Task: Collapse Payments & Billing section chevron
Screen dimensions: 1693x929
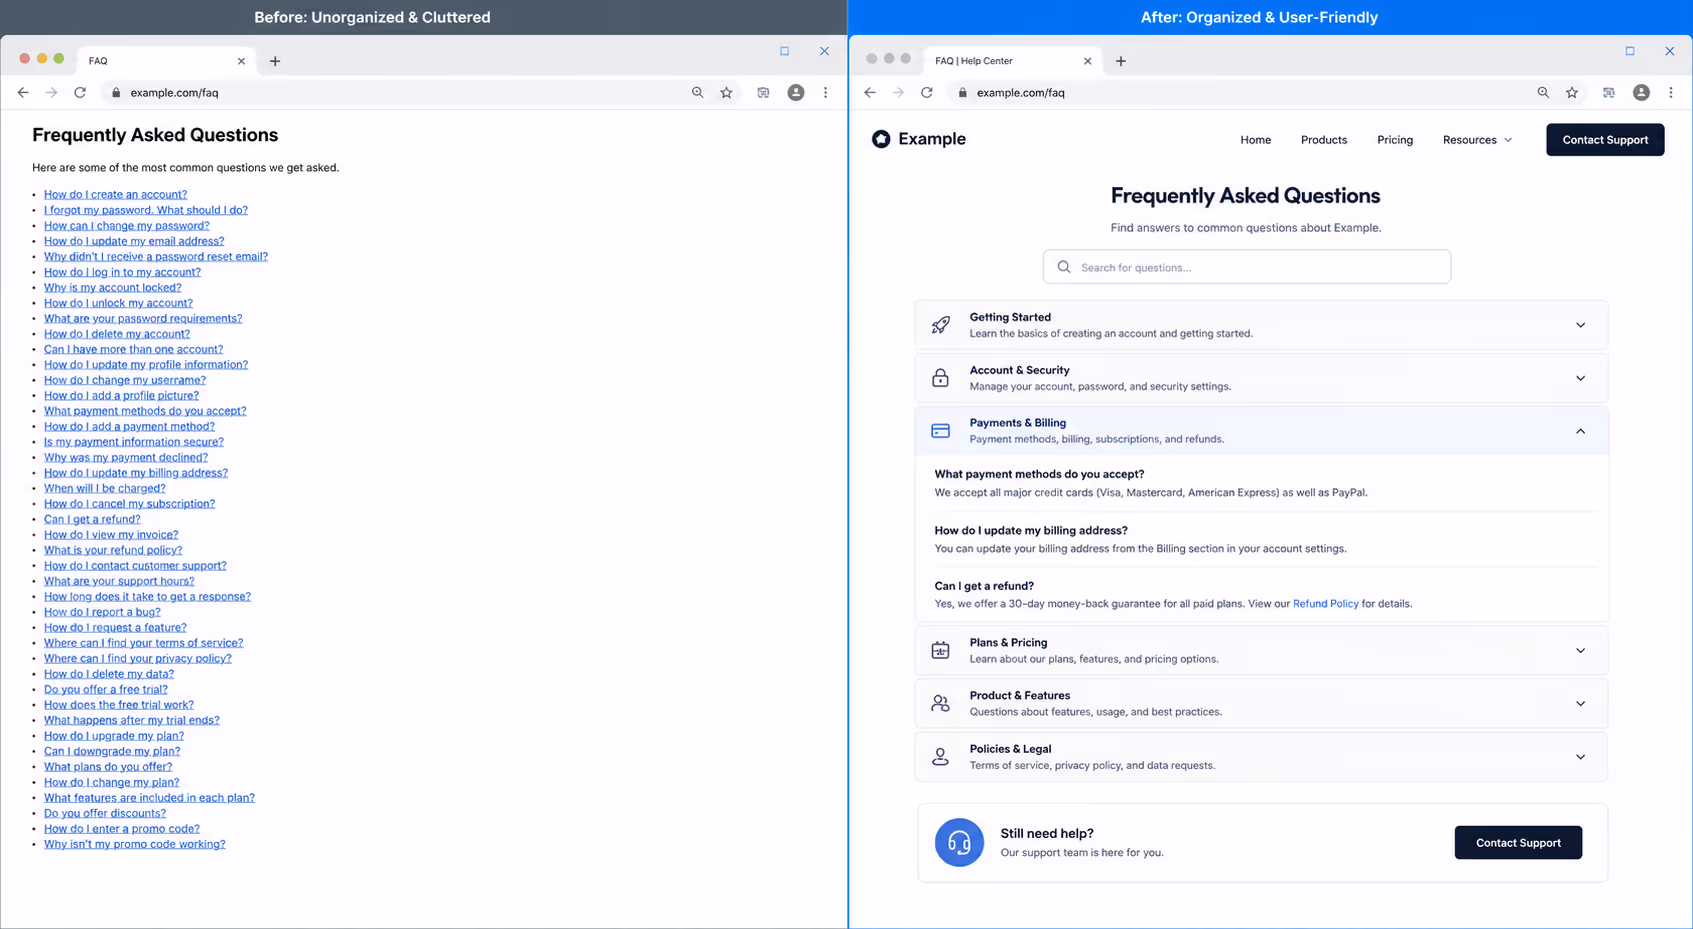Action: (1580, 431)
